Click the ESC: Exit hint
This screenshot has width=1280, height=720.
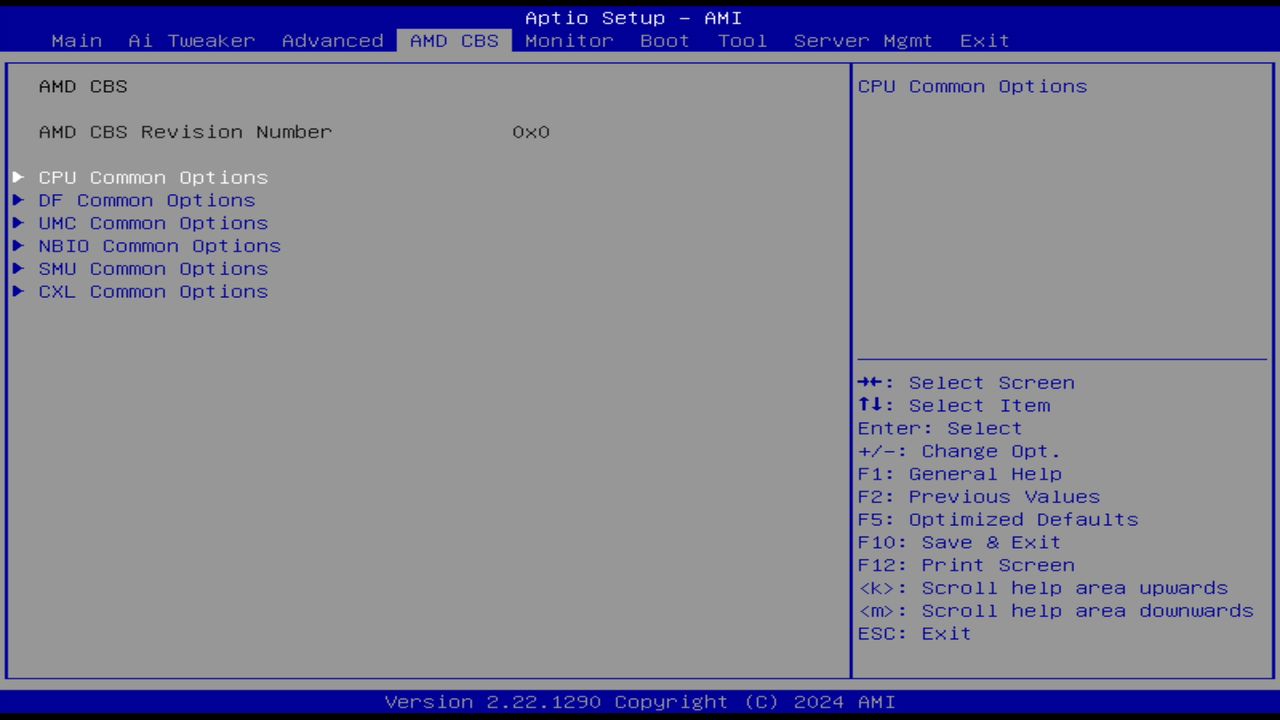coord(915,634)
